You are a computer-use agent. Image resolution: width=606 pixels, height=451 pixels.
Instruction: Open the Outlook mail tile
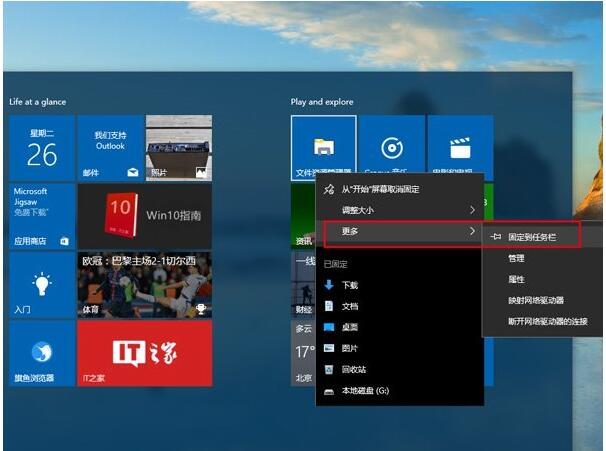[110, 148]
